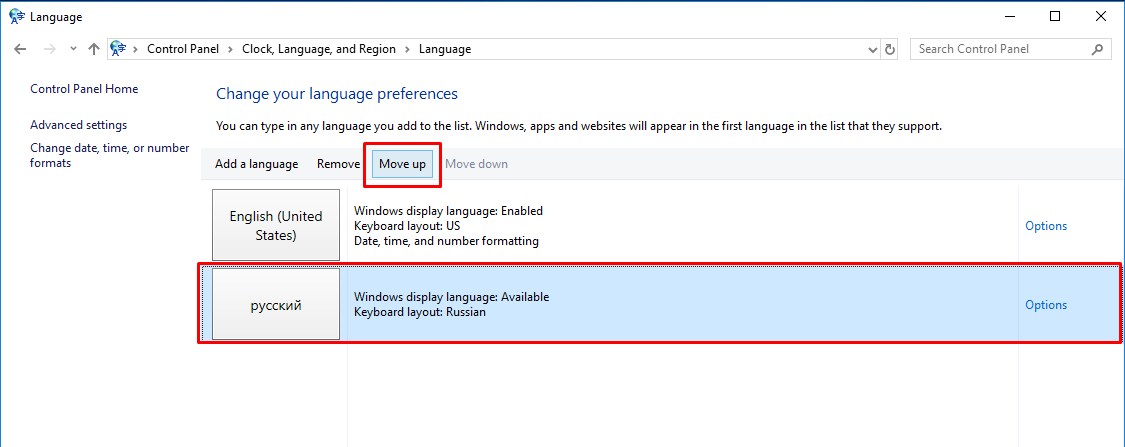Expand the address bar history dropdown
1125x447 pixels.
[871, 49]
